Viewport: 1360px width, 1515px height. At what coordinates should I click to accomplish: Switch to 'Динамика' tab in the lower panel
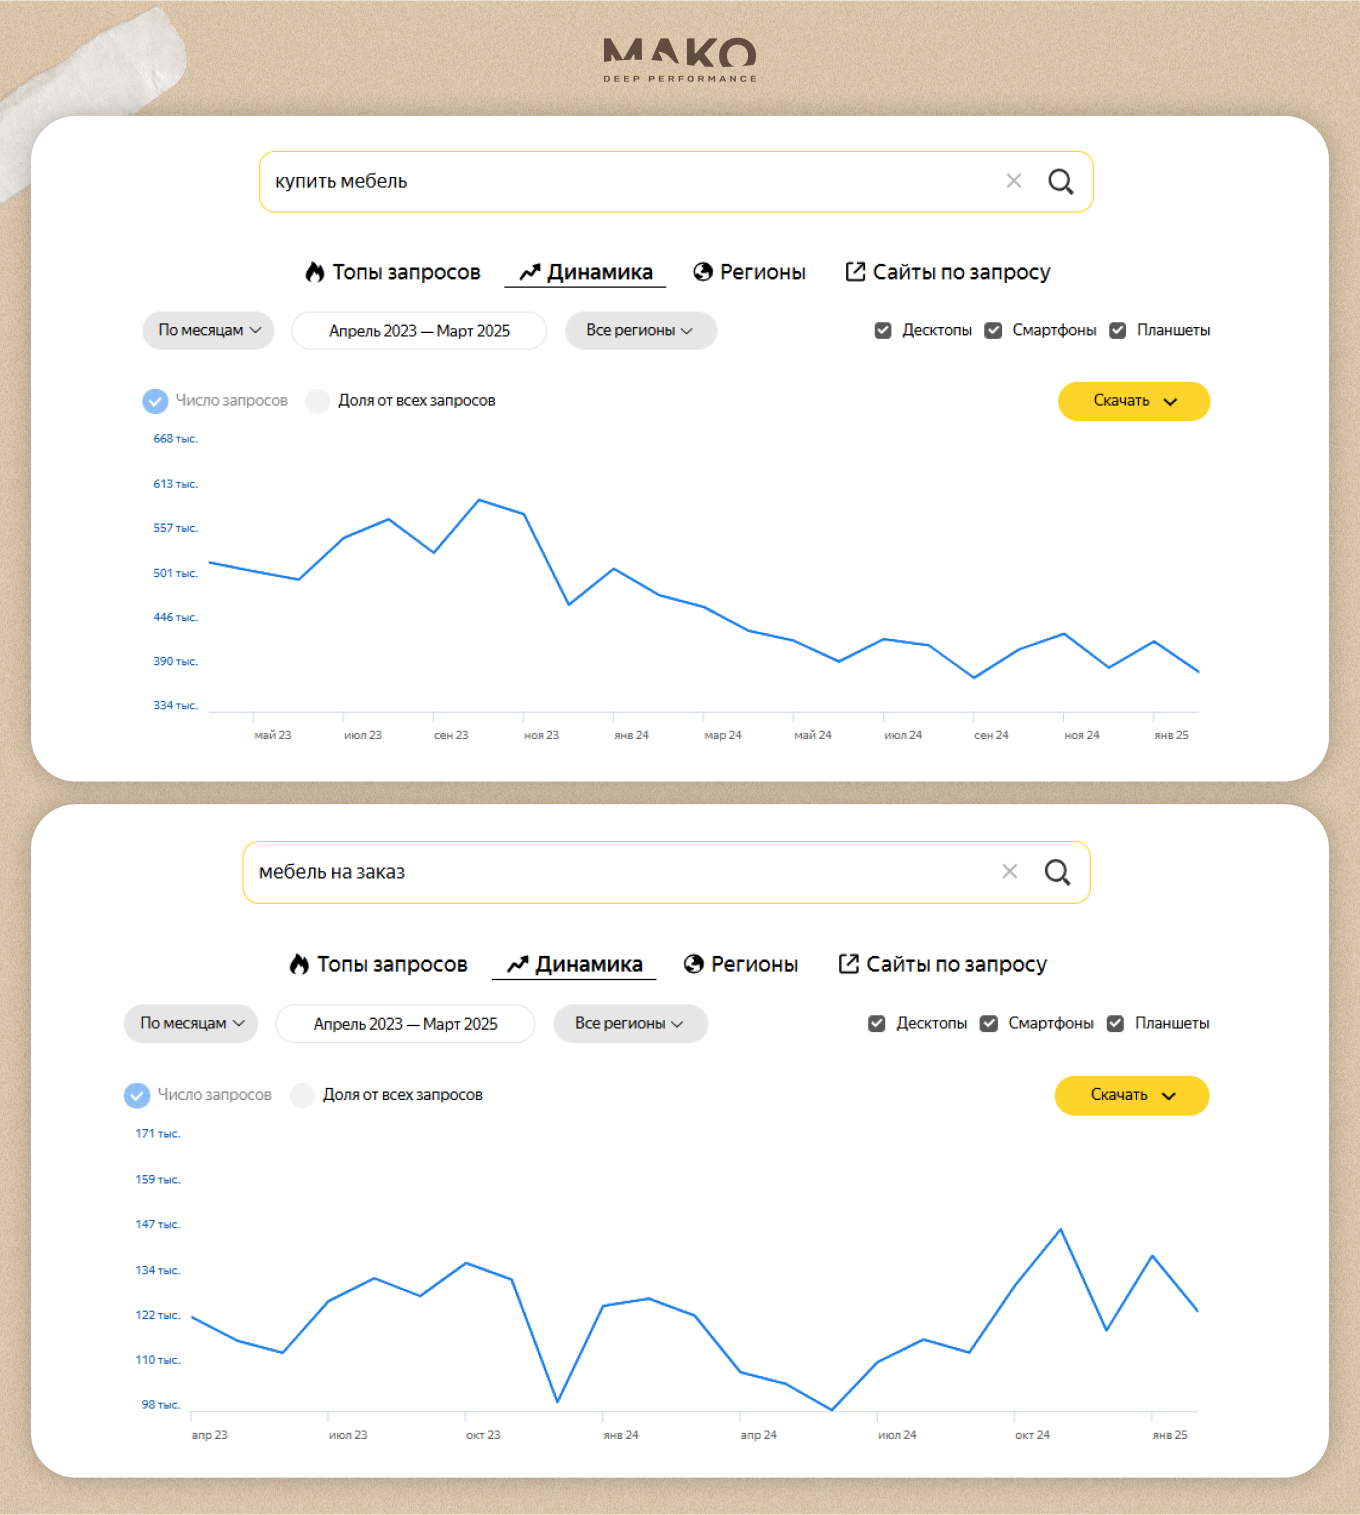(575, 964)
